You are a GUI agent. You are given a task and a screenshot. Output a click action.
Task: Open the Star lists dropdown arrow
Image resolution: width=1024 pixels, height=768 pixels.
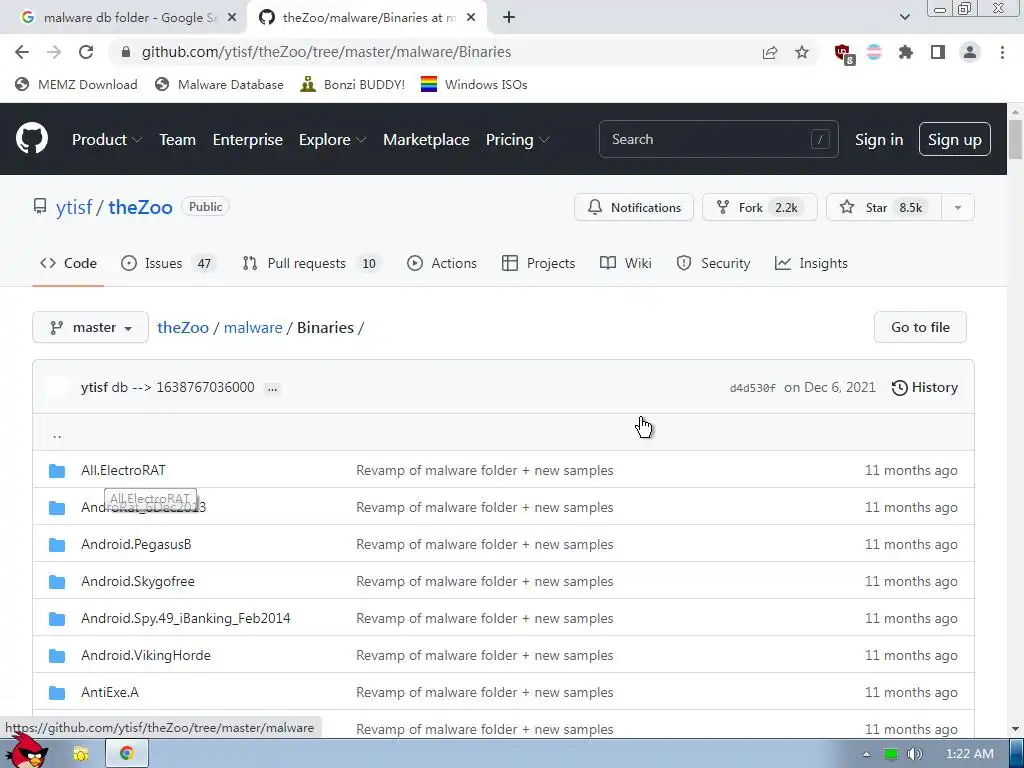(x=957, y=207)
